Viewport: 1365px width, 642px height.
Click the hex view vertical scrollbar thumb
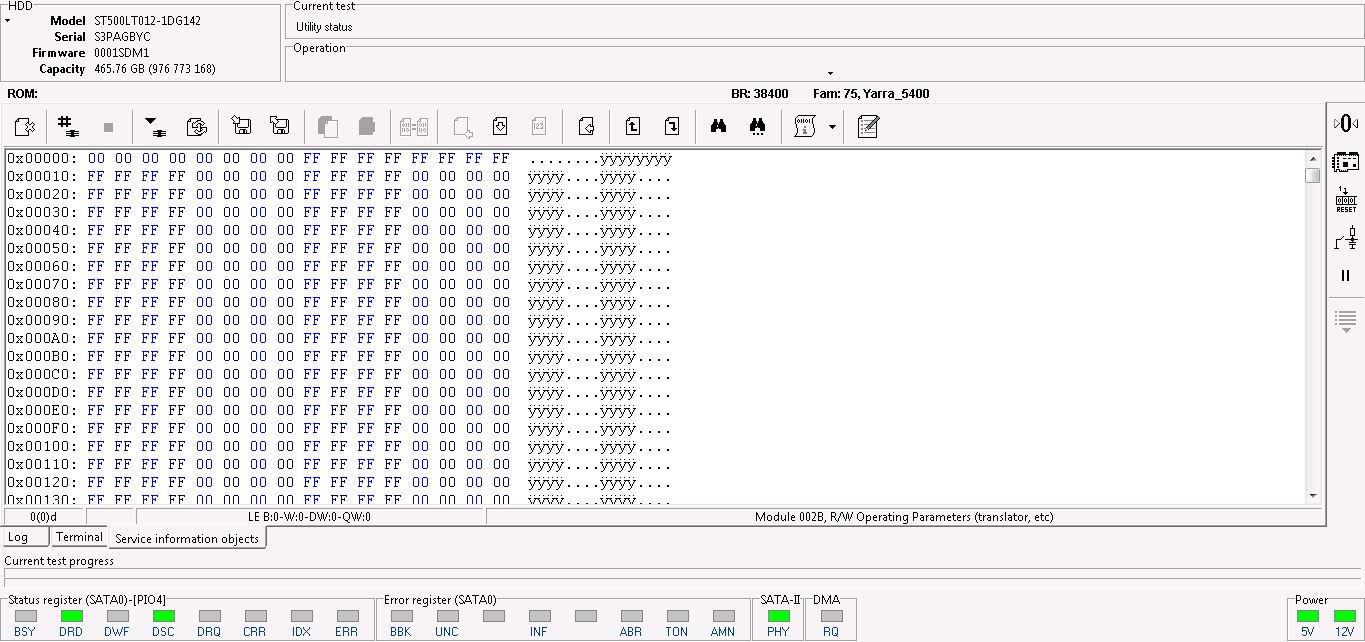(1313, 176)
